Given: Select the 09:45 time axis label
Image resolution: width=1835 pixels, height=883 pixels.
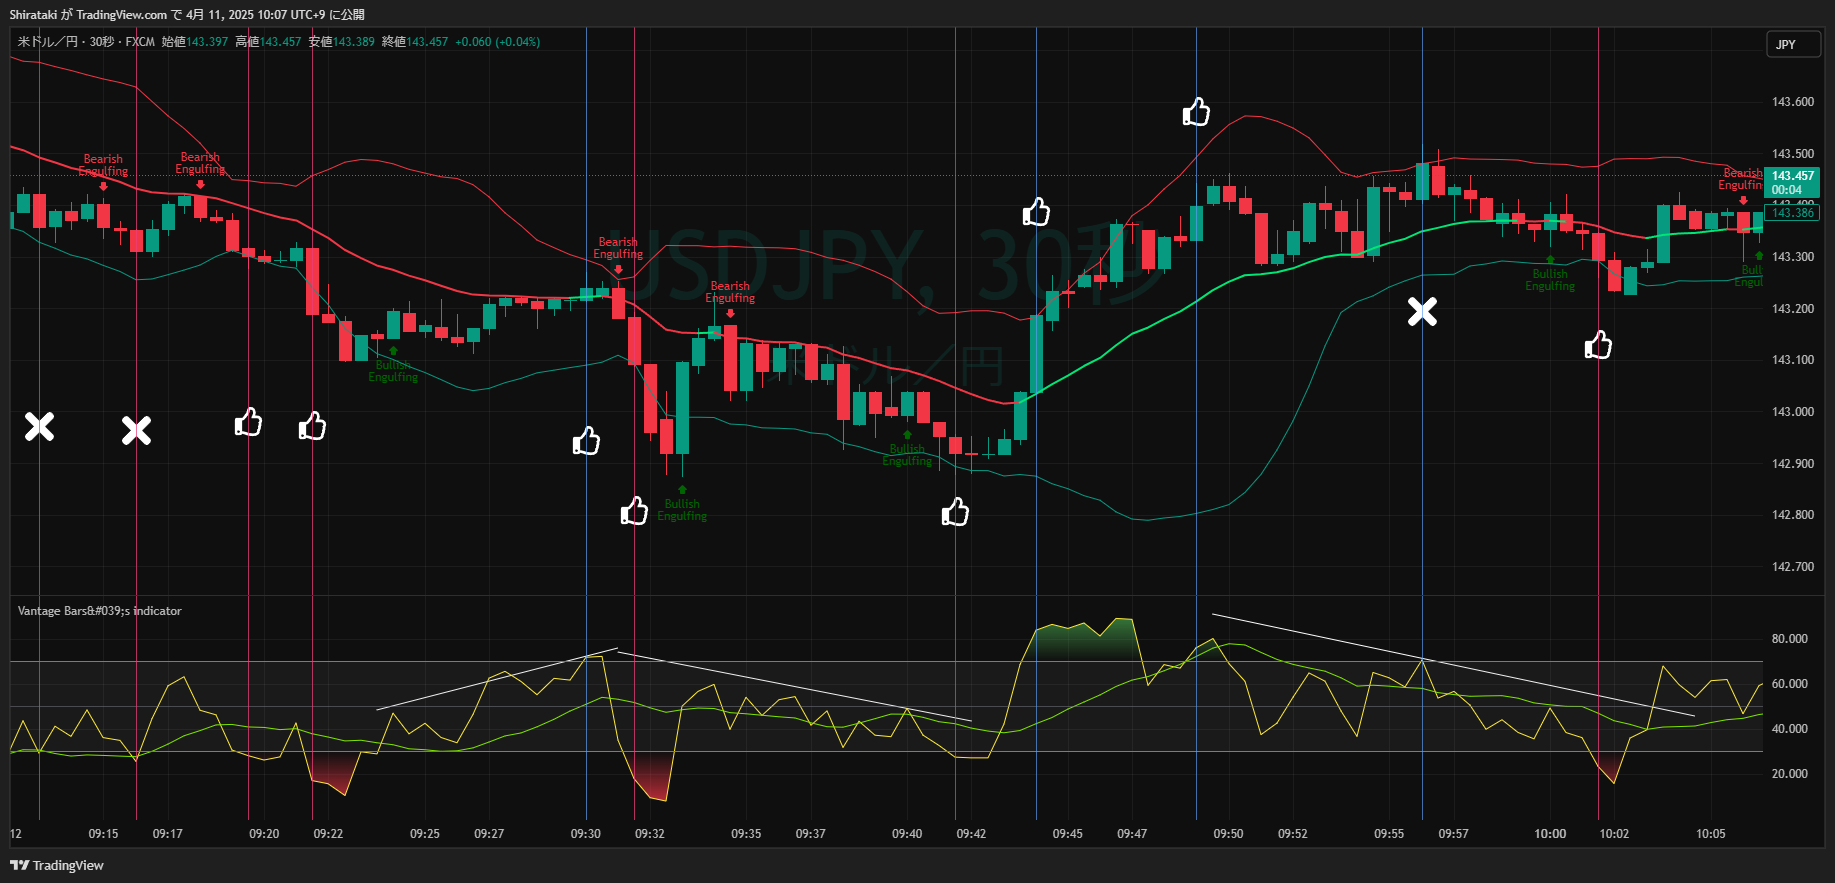Looking at the screenshot, I should pyautogui.click(x=1068, y=834).
